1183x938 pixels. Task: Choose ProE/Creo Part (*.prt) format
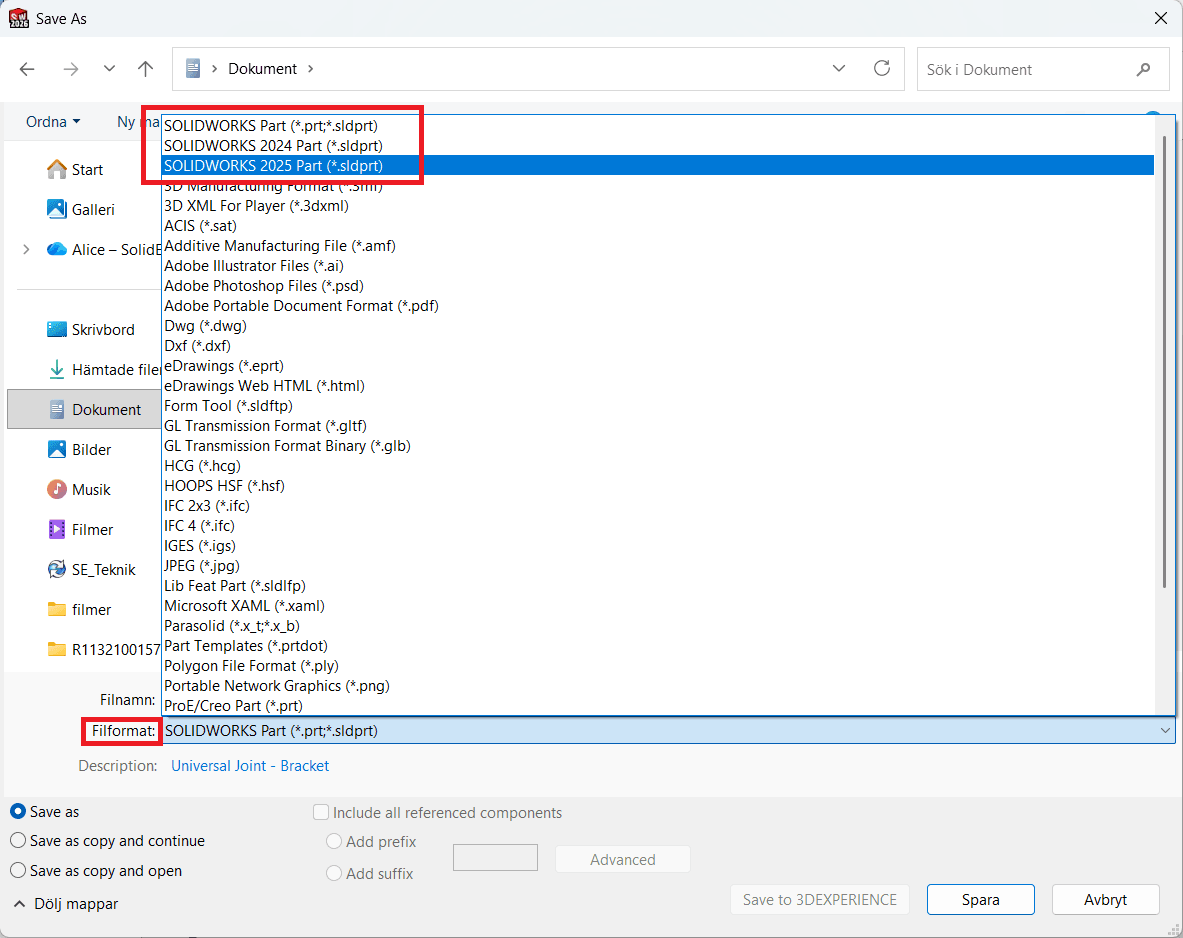click(x=658, y=706)
